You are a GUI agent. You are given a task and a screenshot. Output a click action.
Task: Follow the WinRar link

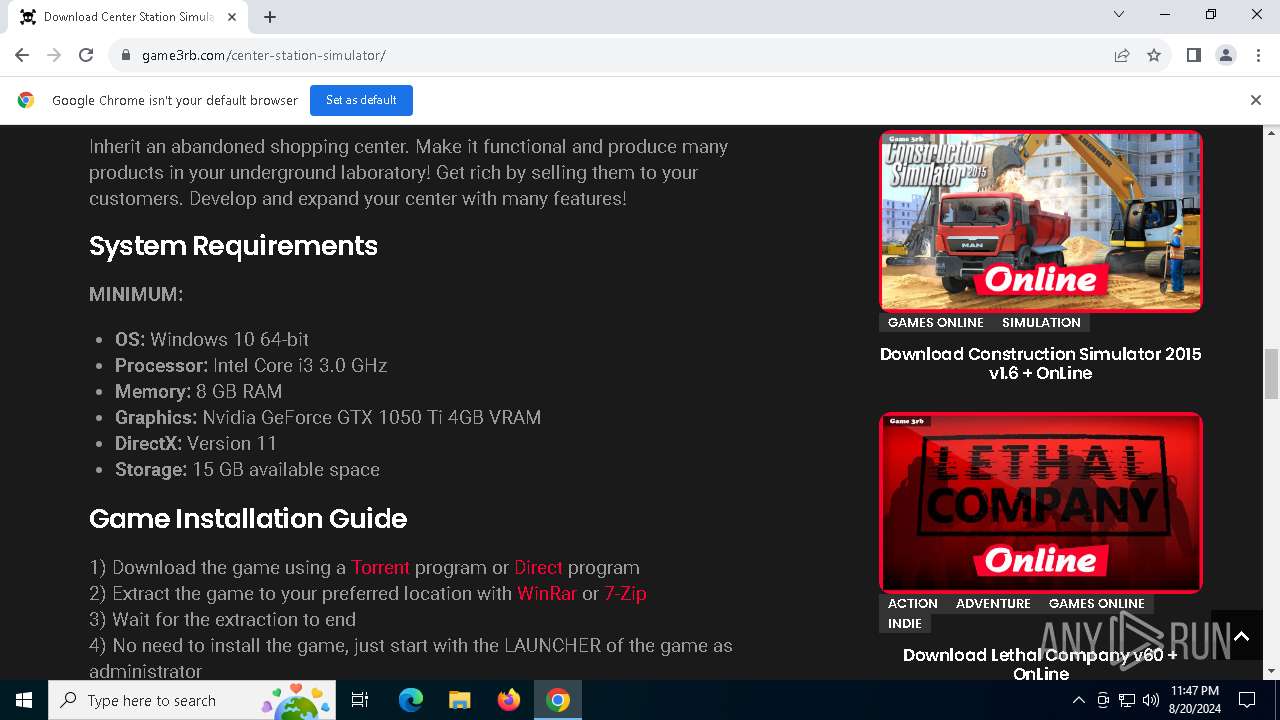coord(547,593)
